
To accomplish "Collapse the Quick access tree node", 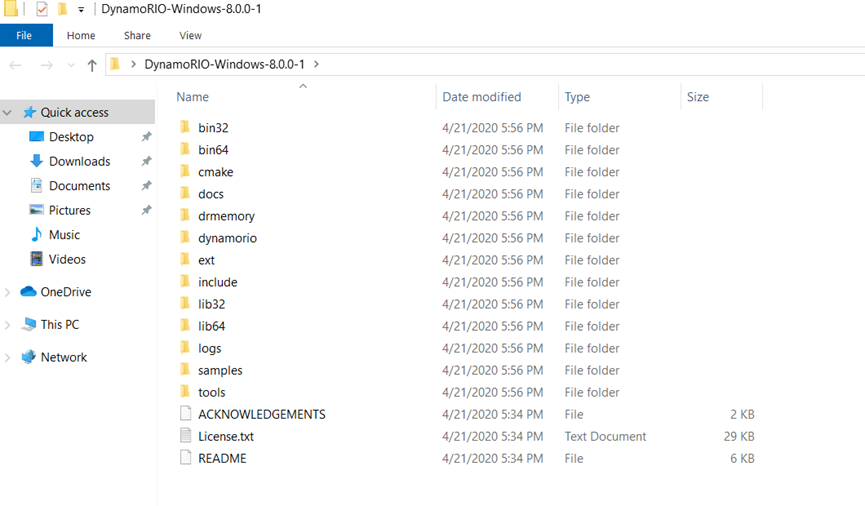I will tap(7, 113).
